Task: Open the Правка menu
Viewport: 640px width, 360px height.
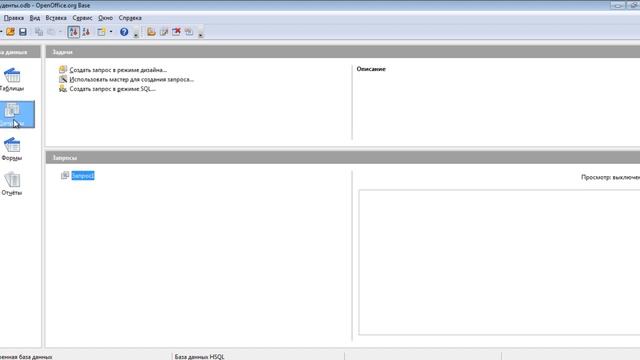Action: 13,18
